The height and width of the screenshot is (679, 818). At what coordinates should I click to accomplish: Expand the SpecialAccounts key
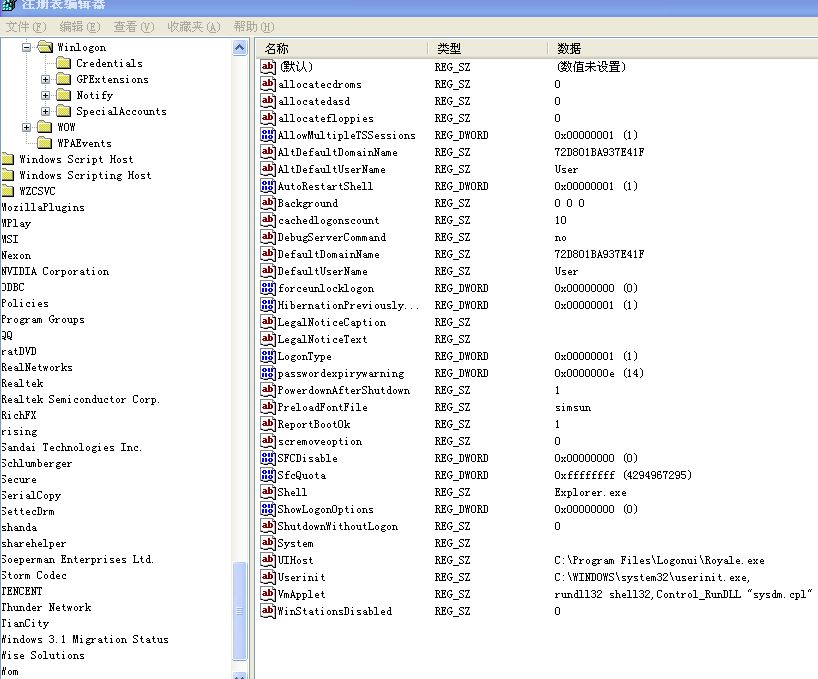[x=45, y=111]
